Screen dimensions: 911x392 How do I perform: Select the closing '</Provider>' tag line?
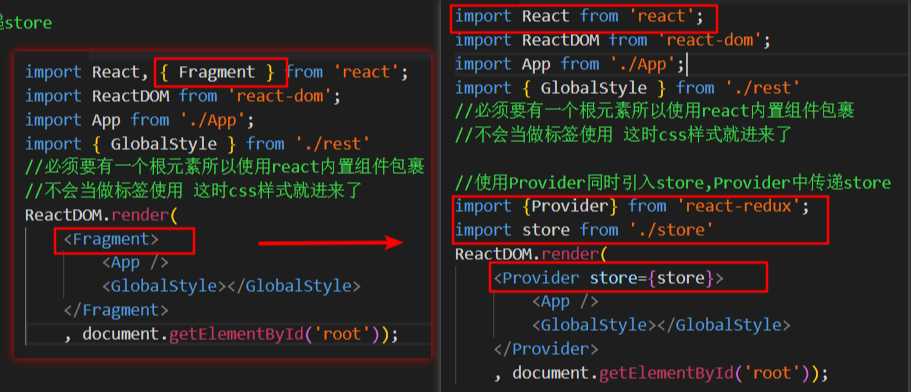coord(546,349)
